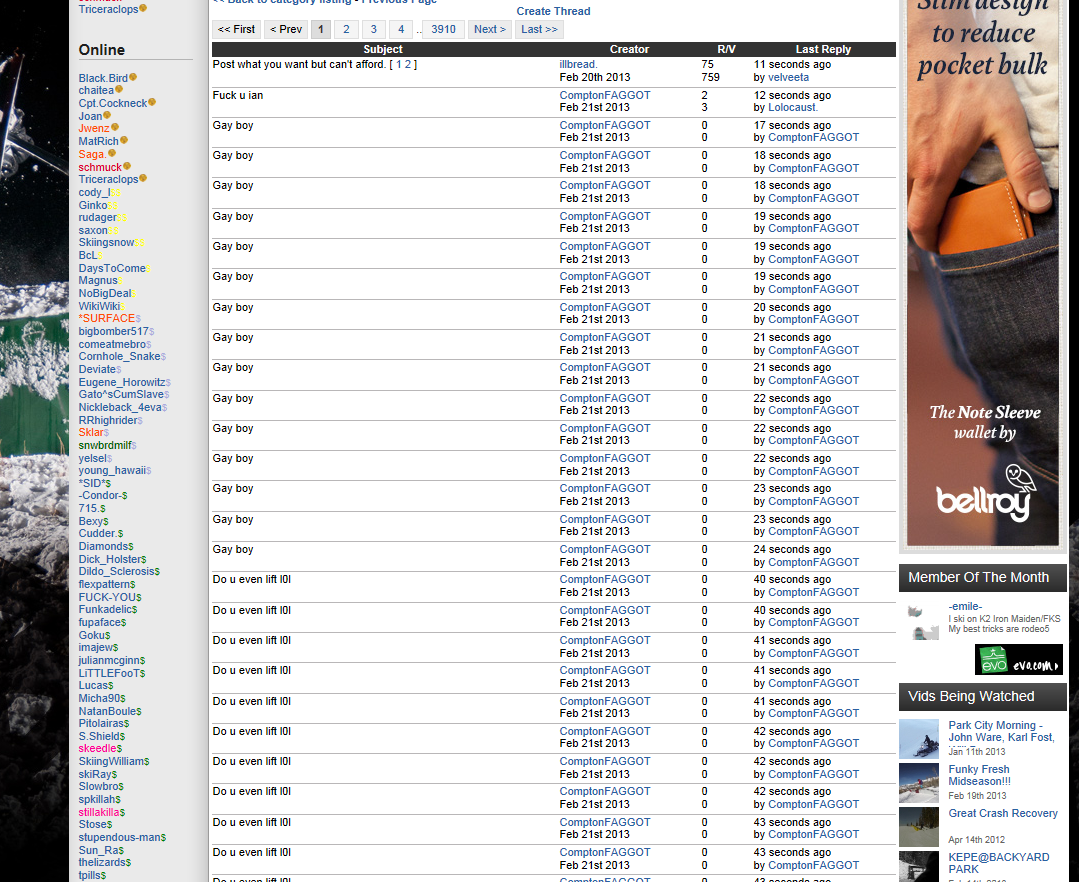The width and height of the screenshot is (1079, 882).
Task: Click the -emile- member avatar image
Action: 922,620
